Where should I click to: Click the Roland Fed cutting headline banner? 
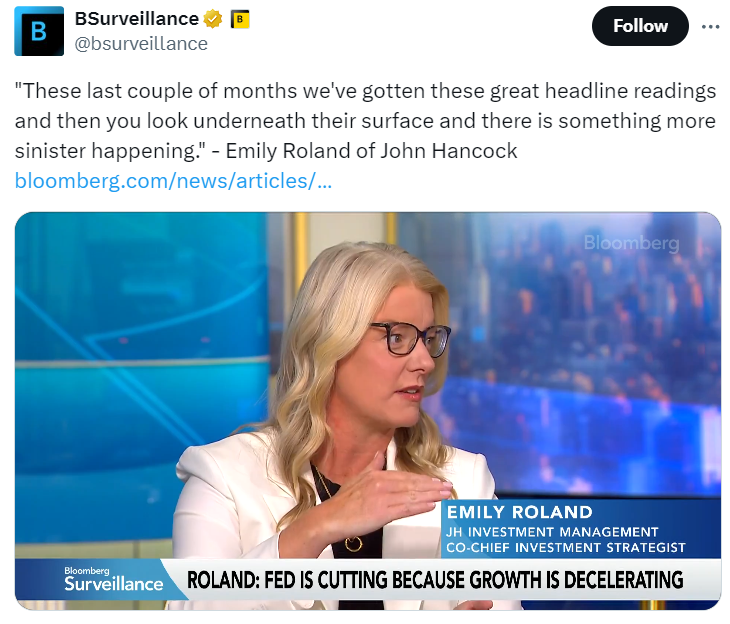435,580
